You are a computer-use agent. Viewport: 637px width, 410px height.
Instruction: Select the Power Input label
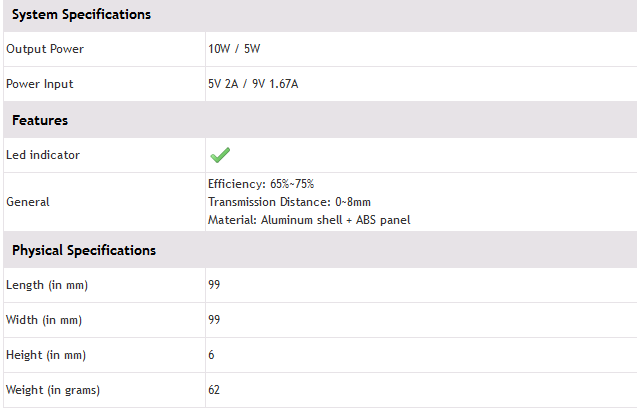40,84
